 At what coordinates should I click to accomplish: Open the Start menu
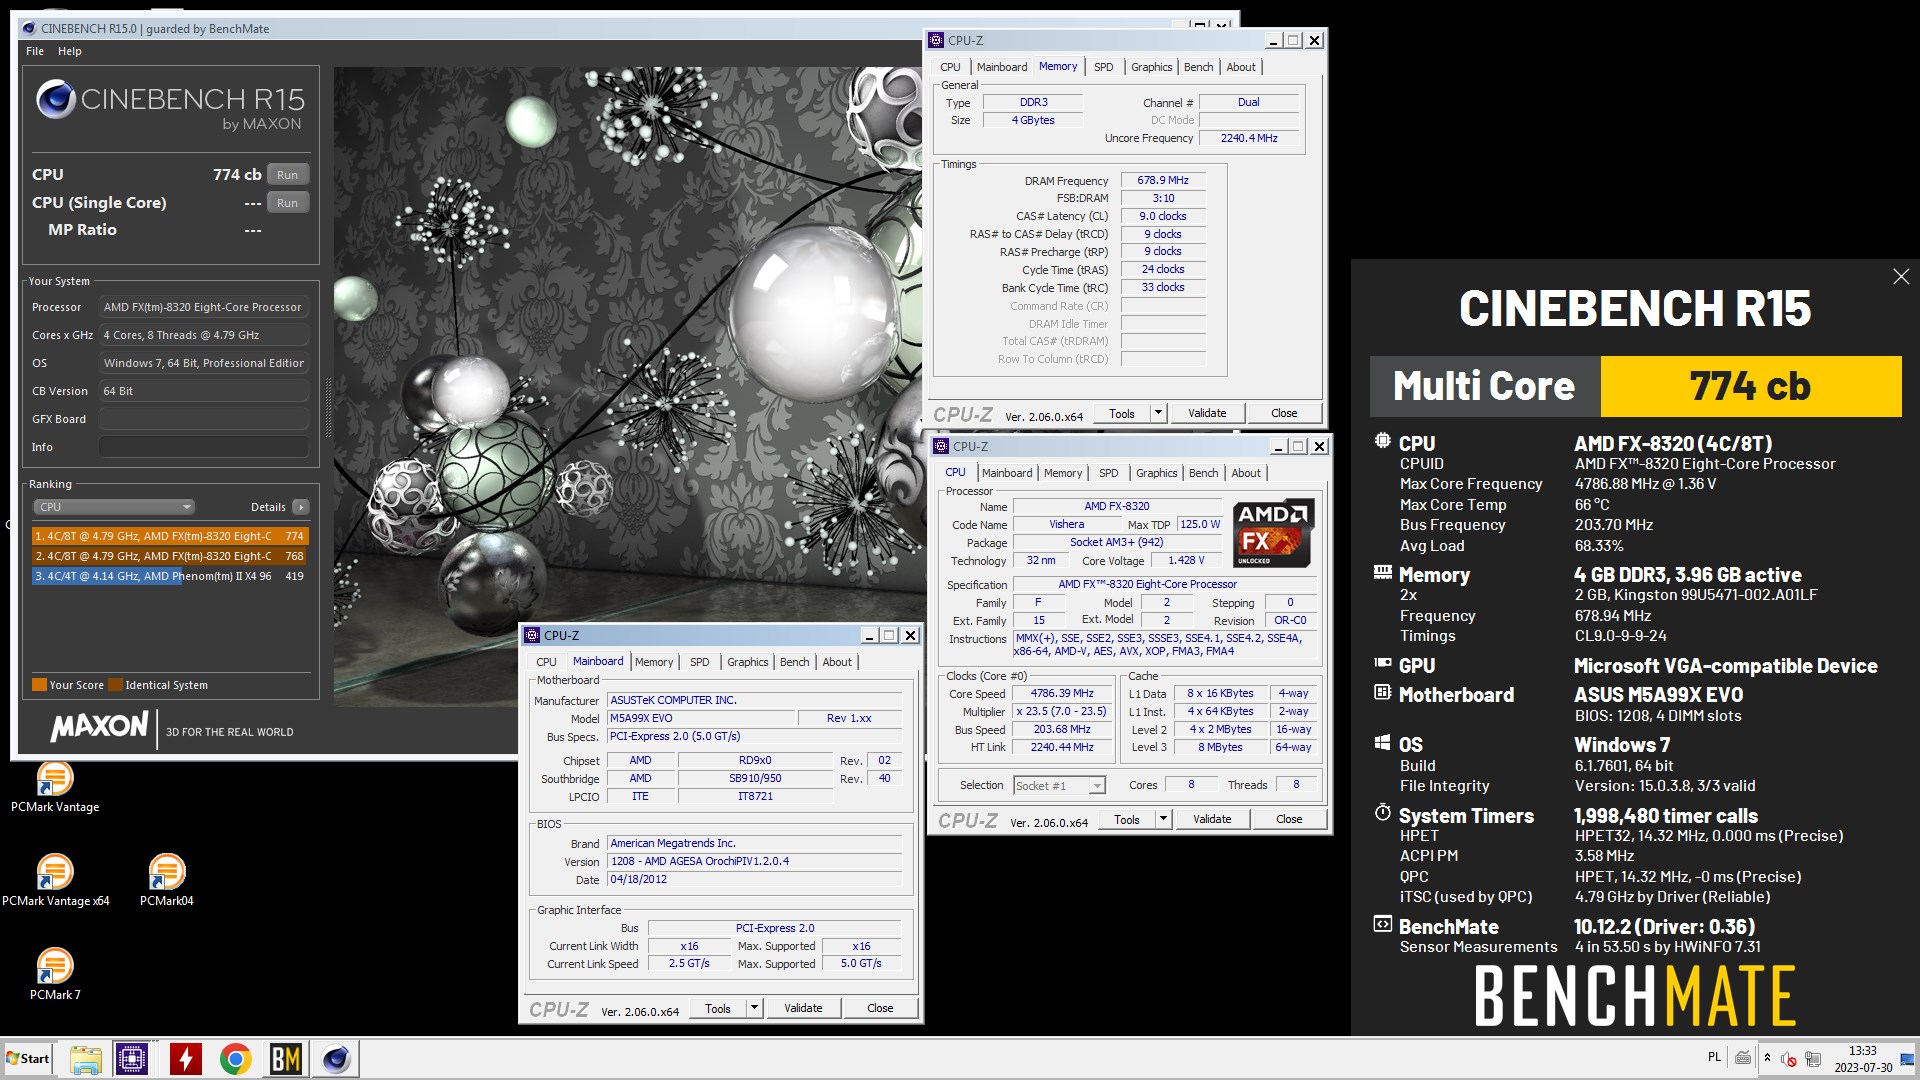(28, 1059)
